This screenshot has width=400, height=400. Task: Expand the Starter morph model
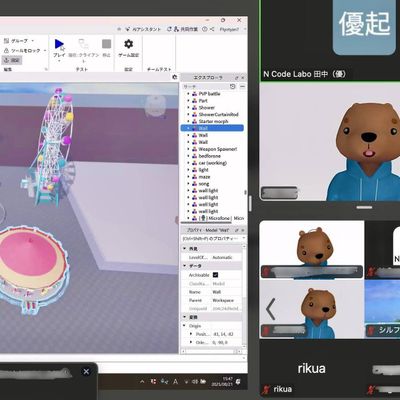188,121
